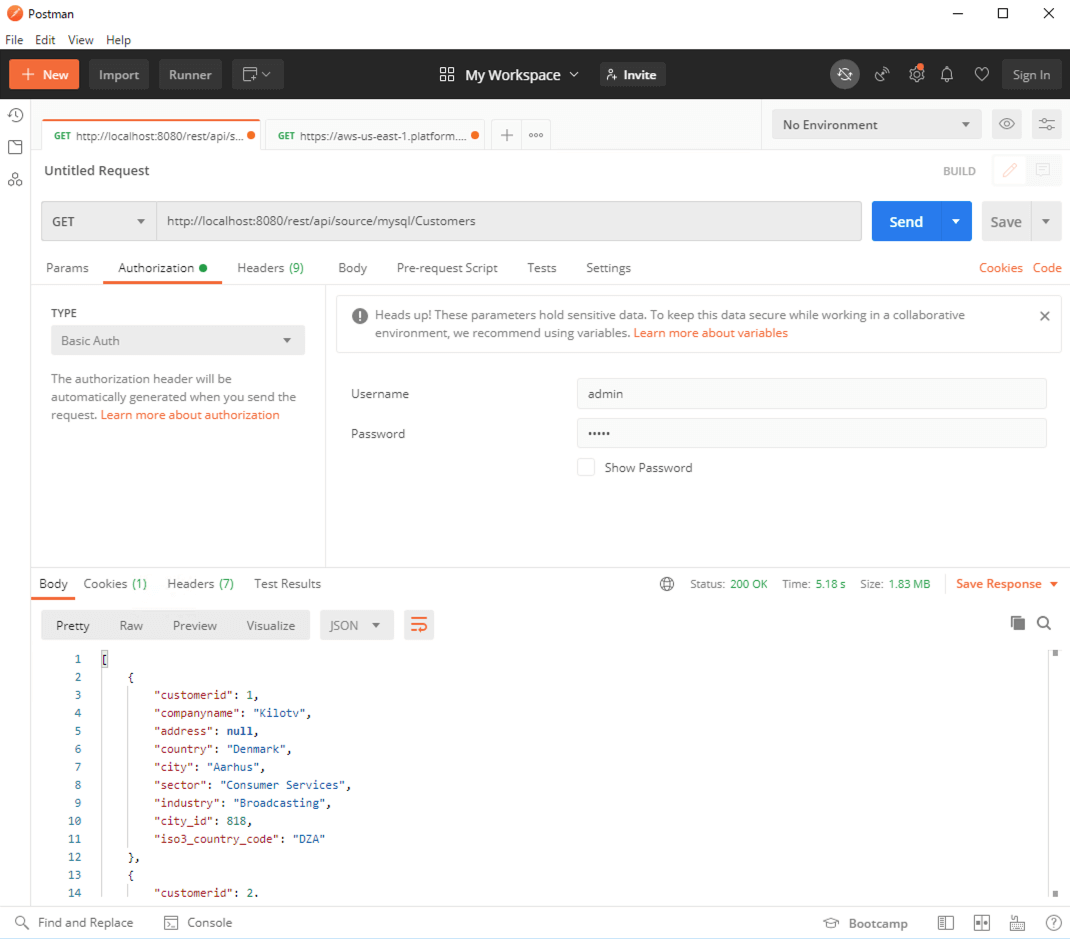Open Postman settings via the gear icon

pos(916,74)
